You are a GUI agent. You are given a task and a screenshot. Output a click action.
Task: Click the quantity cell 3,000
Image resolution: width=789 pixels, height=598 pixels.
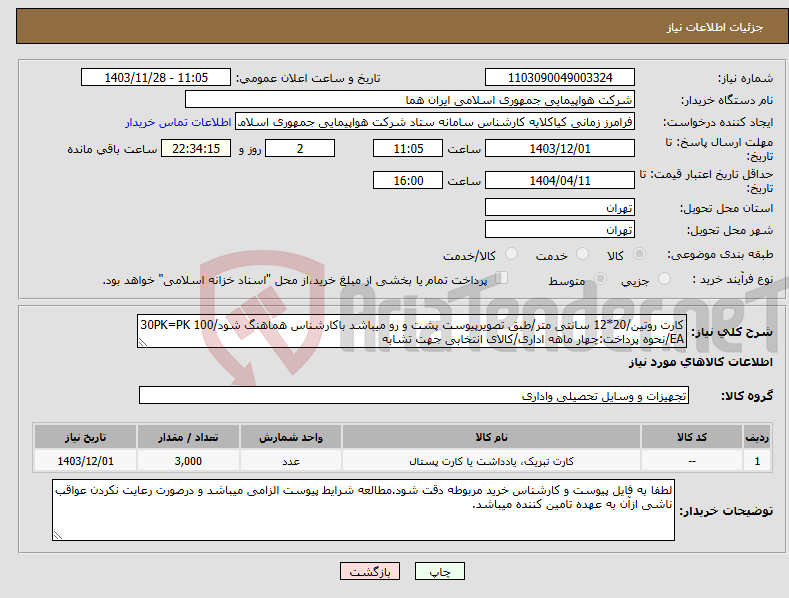coord(188,461)
